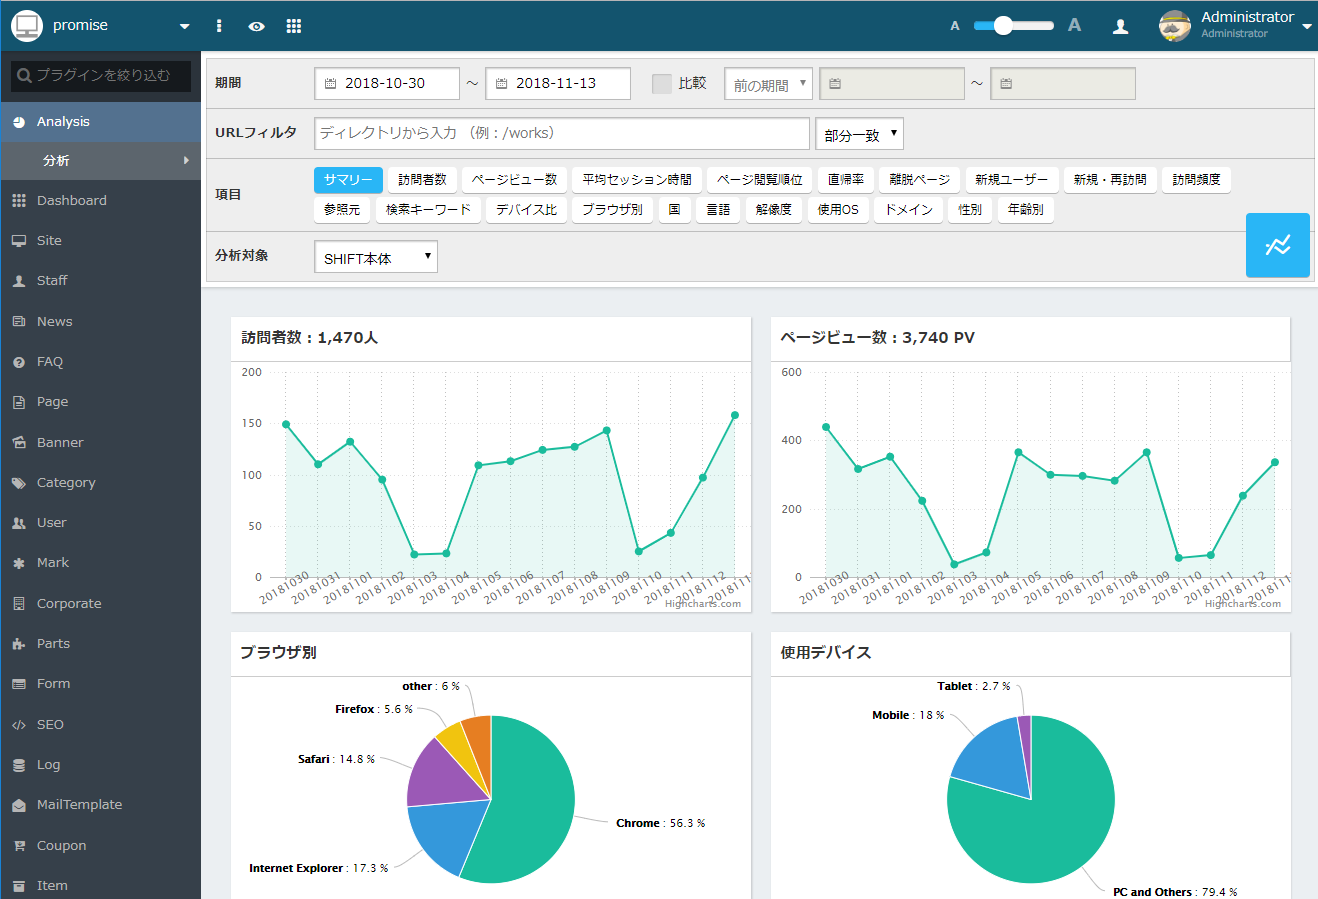1318x899 pixels.
Task: Click the Corporate building icon in sidebar
Action: point(19,604)
